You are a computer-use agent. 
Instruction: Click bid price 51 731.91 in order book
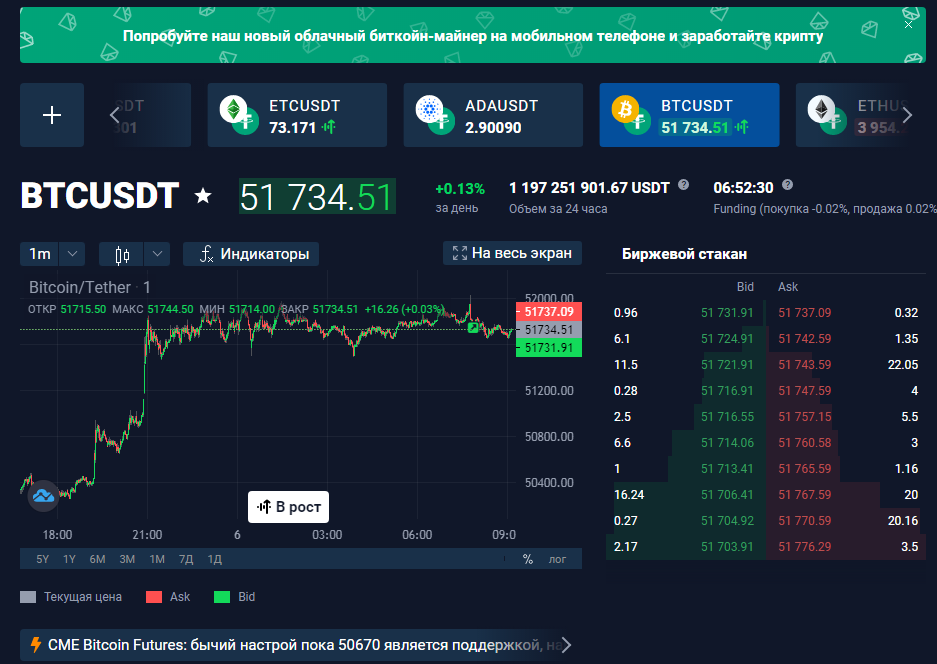pyautogui.click(x=727, y=313)
